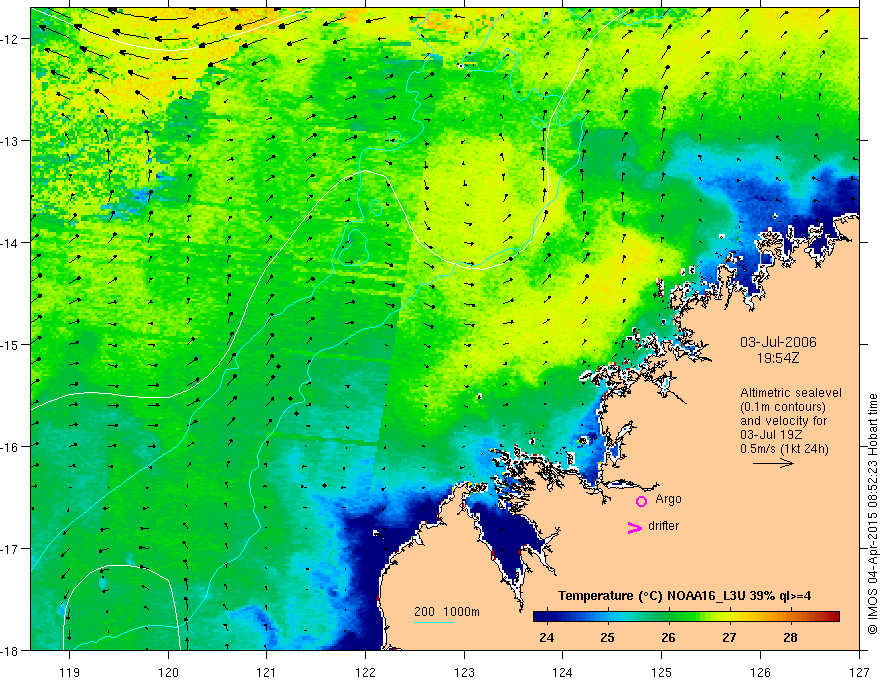This screenshot has height=680, width=880.
Task: Click the cyan 200/1000m depth contour legend line
Action: click(x=434, y=622)
